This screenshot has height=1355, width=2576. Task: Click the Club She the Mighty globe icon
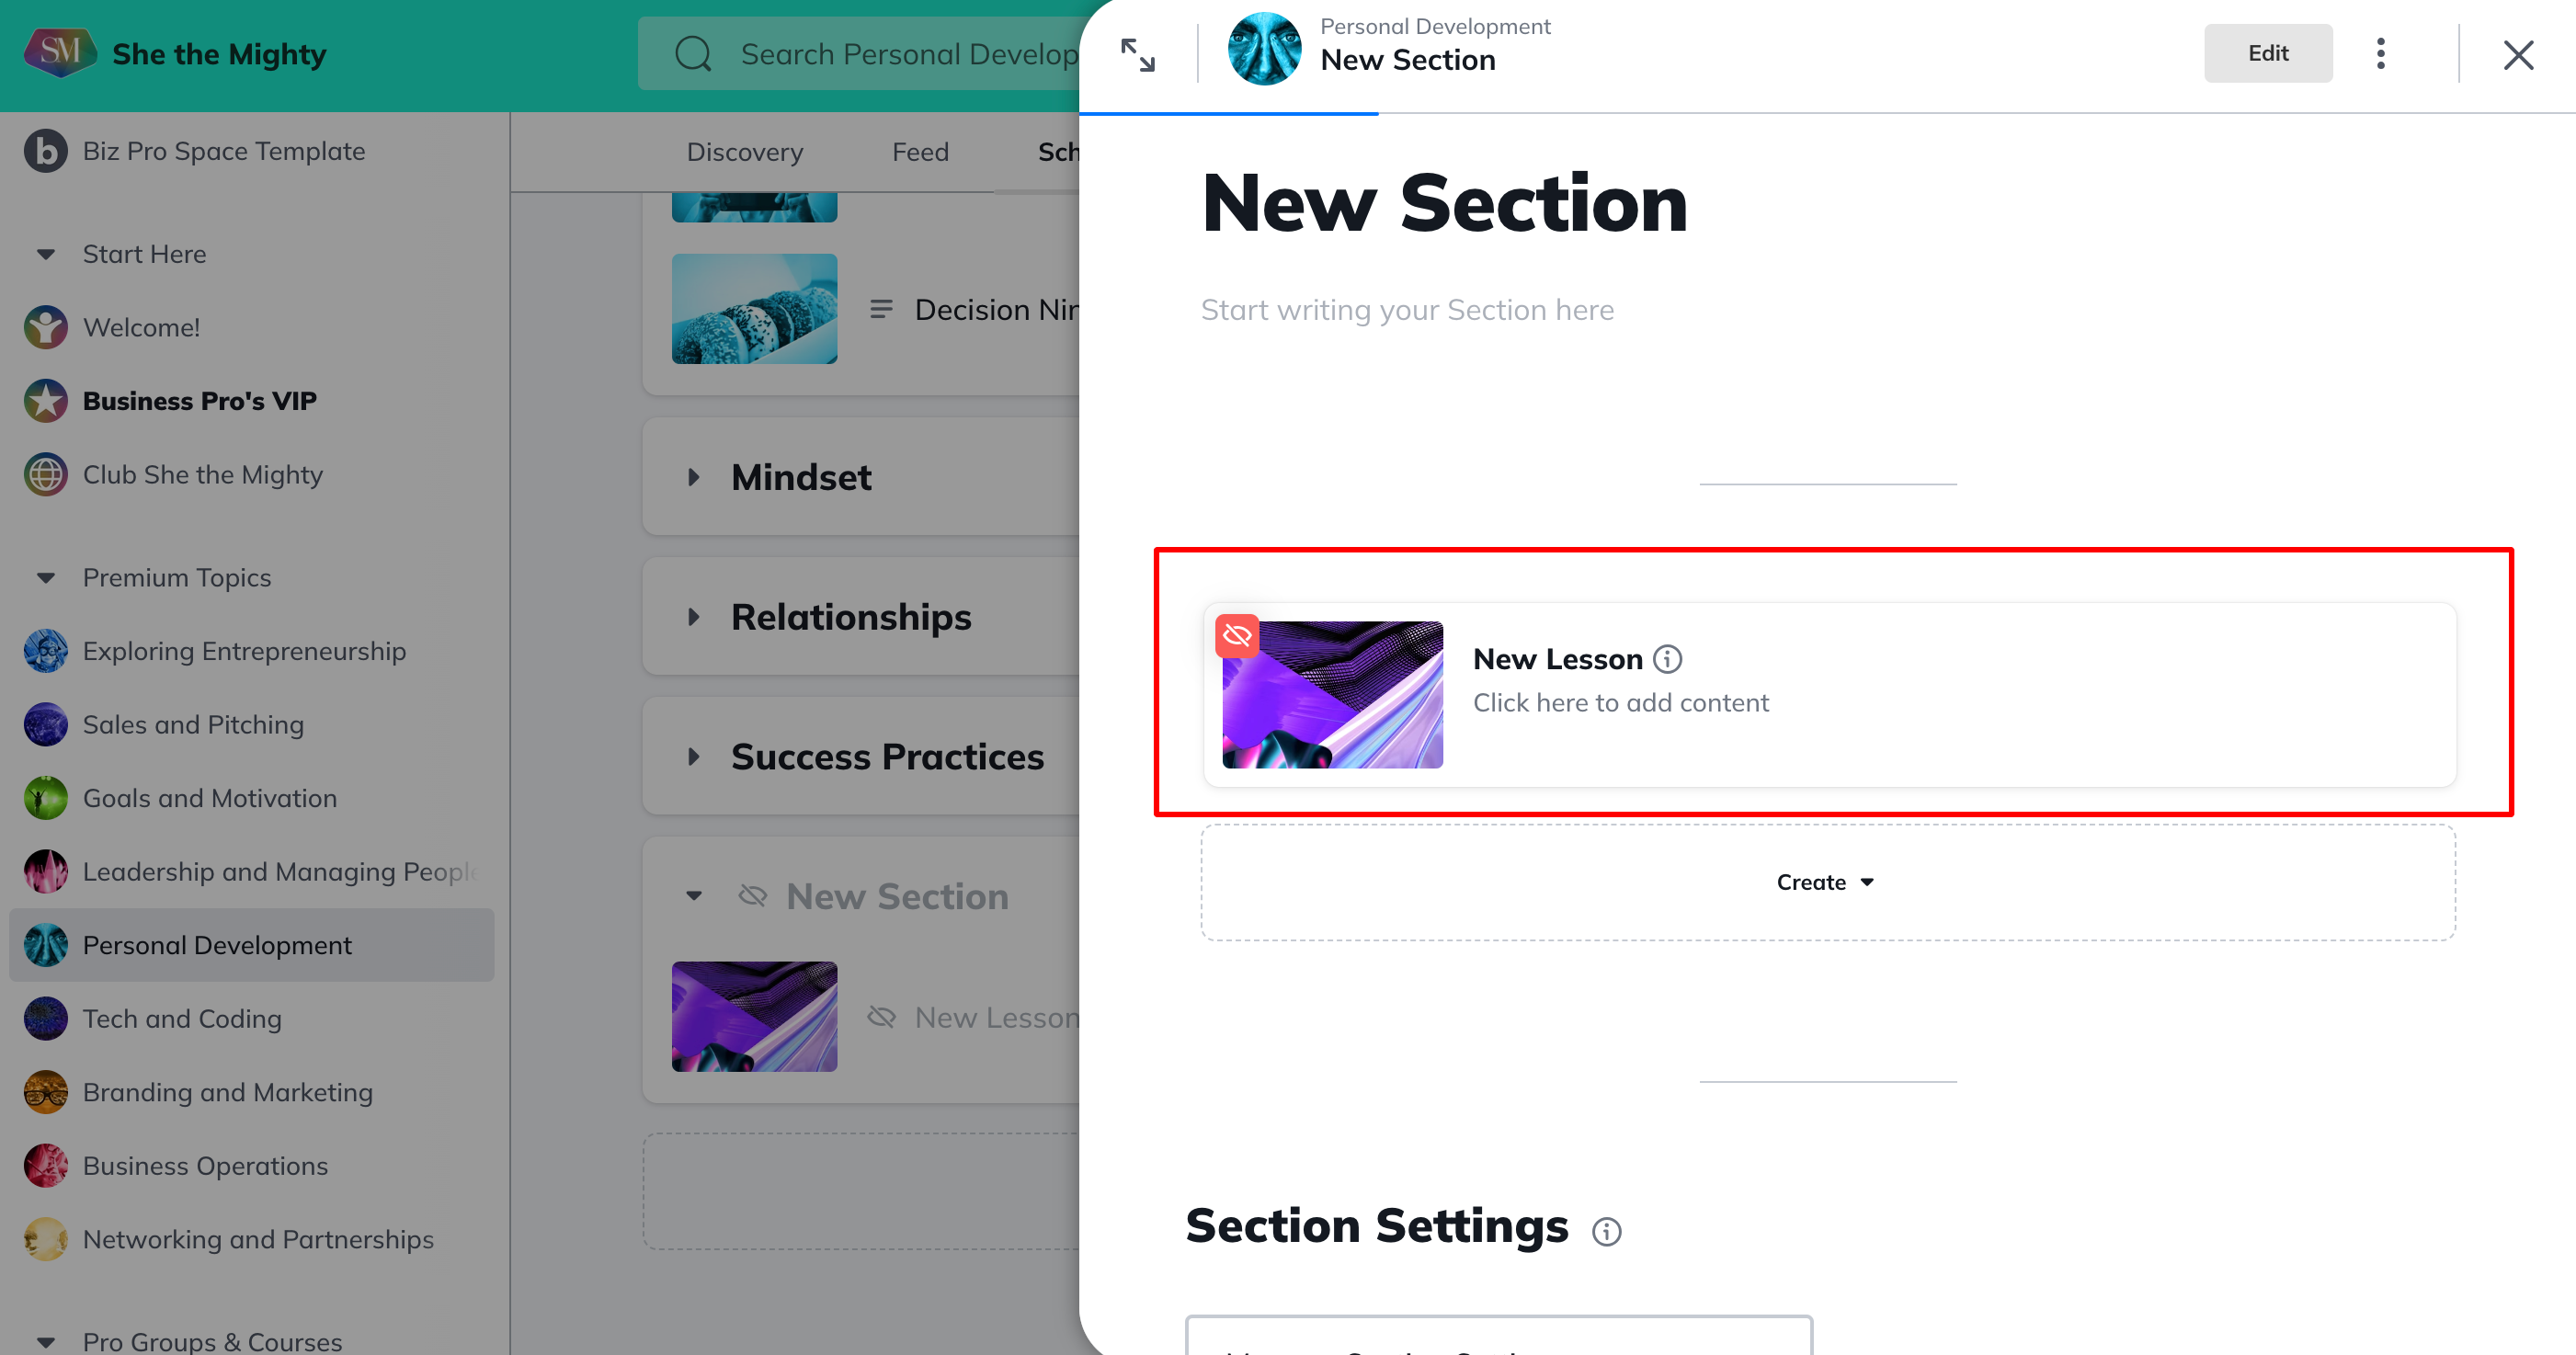point(46,475)
